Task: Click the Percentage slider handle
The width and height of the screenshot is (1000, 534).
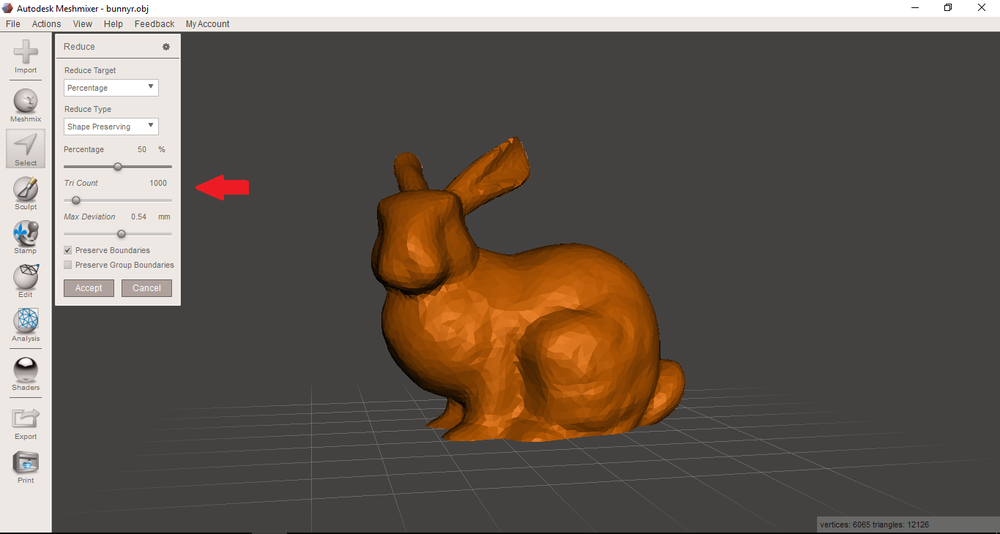Action: pyautogui.click(x=117, y=167)
